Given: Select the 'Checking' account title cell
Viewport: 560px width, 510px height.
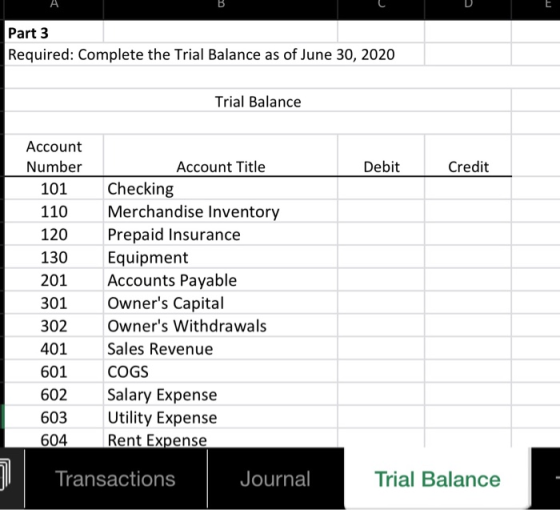Looking at the screenshot, I should pyautogui.click(x=220, y=189).
